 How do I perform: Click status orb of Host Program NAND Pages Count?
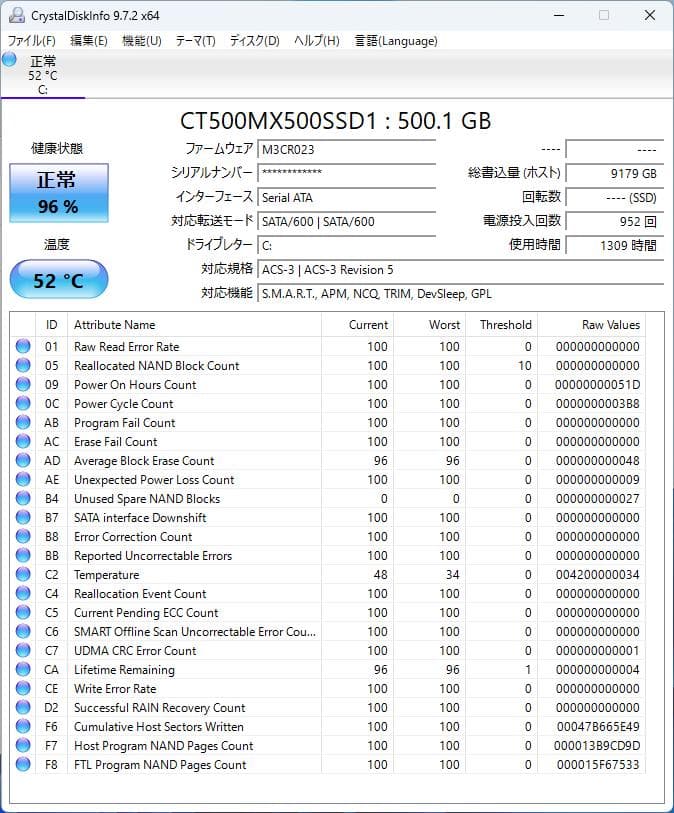click(23, 746)
